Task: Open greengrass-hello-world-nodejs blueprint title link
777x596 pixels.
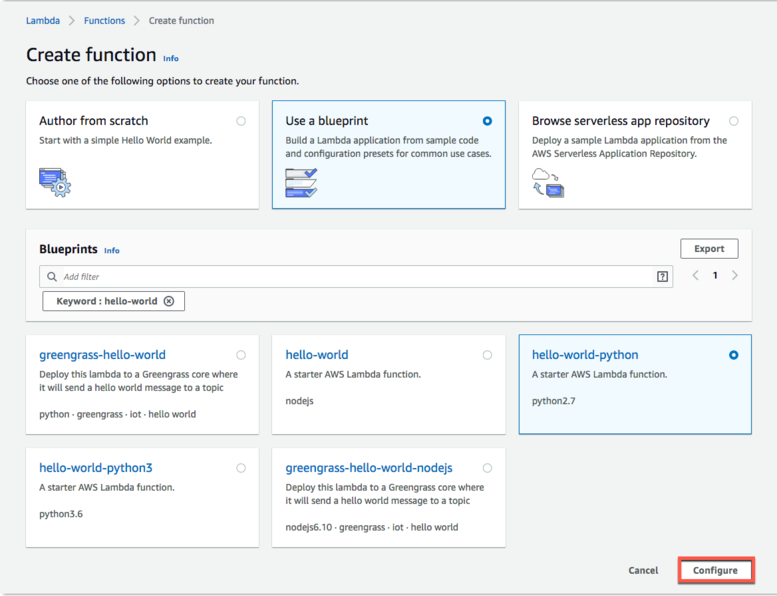Action: tap(369, 468)
